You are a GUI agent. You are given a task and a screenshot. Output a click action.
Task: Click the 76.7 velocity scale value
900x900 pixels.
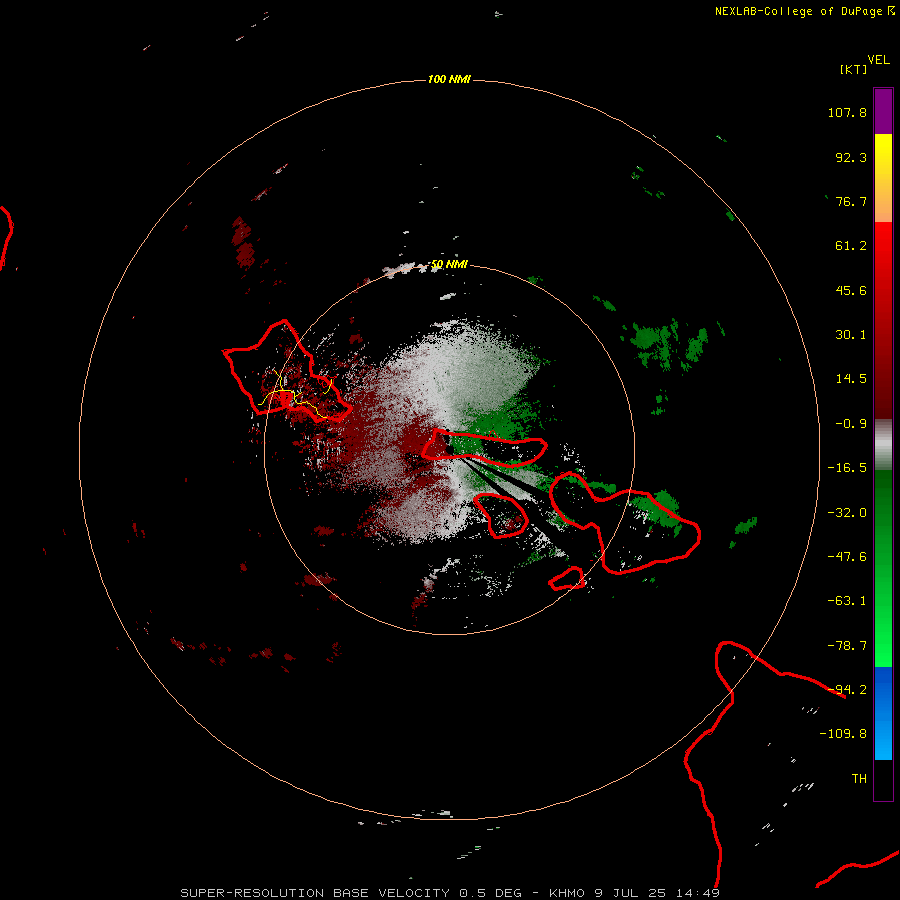pyautogui.click(x=851, y=201)
